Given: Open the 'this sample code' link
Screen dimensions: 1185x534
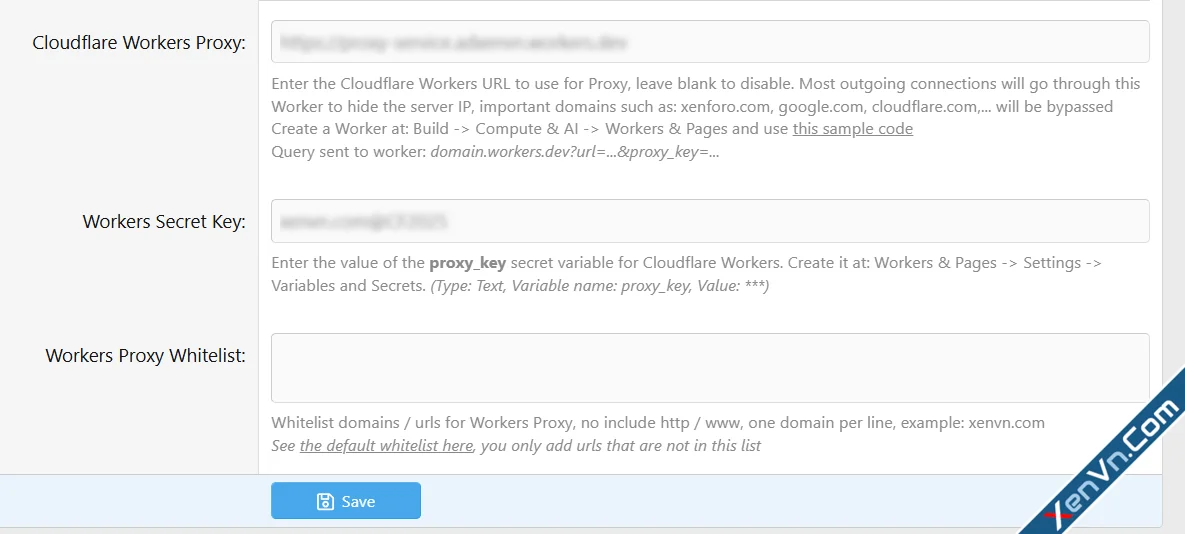Looking at the screenshot, I should click(852, 129).
